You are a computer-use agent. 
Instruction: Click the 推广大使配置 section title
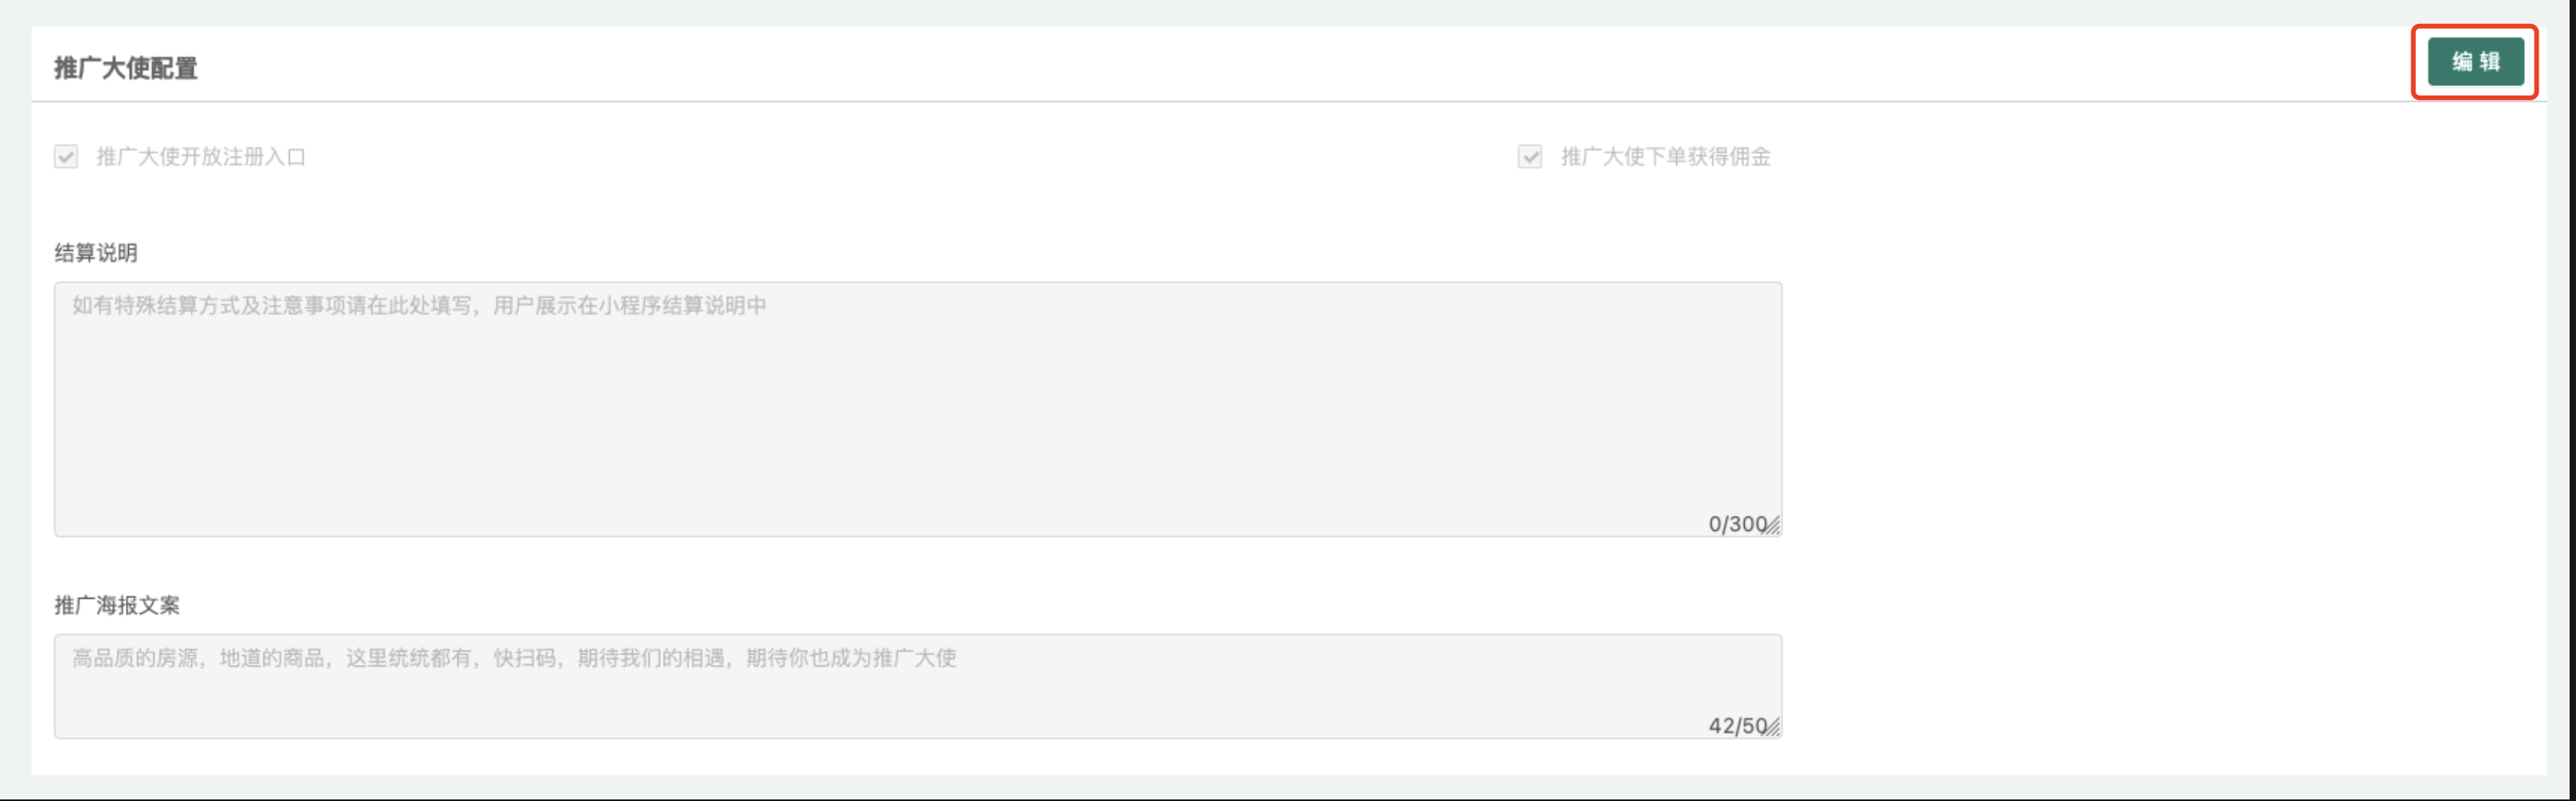point(126,68)
